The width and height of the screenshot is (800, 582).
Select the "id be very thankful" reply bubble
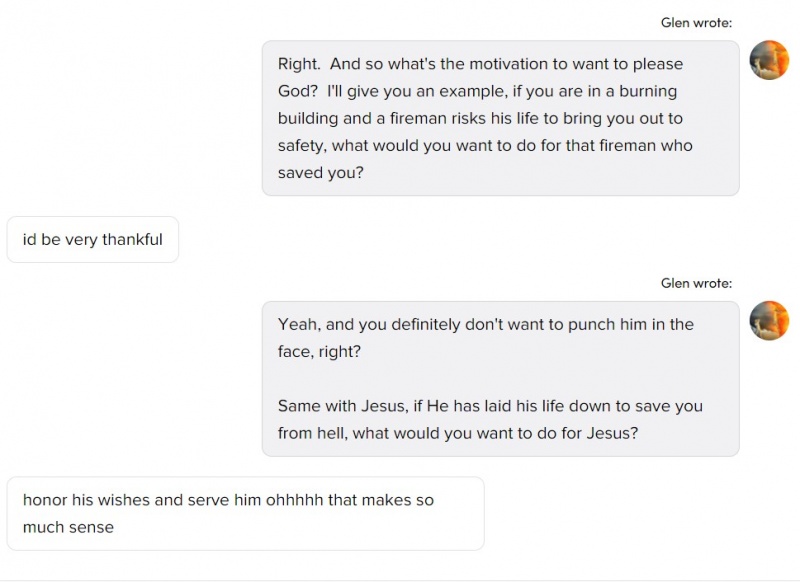pyautogui.click(x=92, y=240)
